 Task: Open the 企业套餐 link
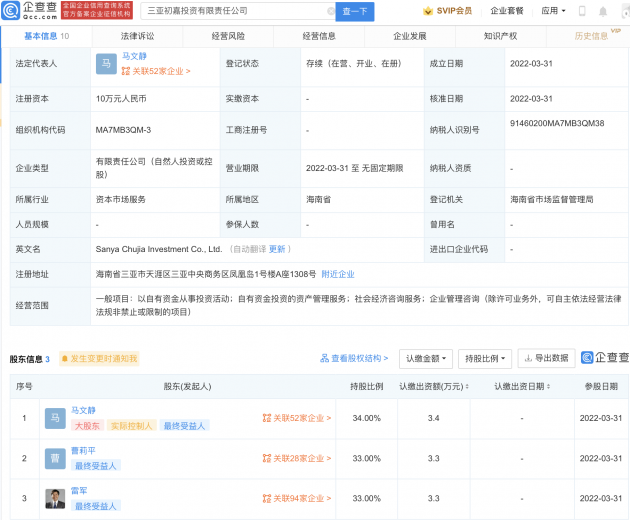tap(507, 11)
